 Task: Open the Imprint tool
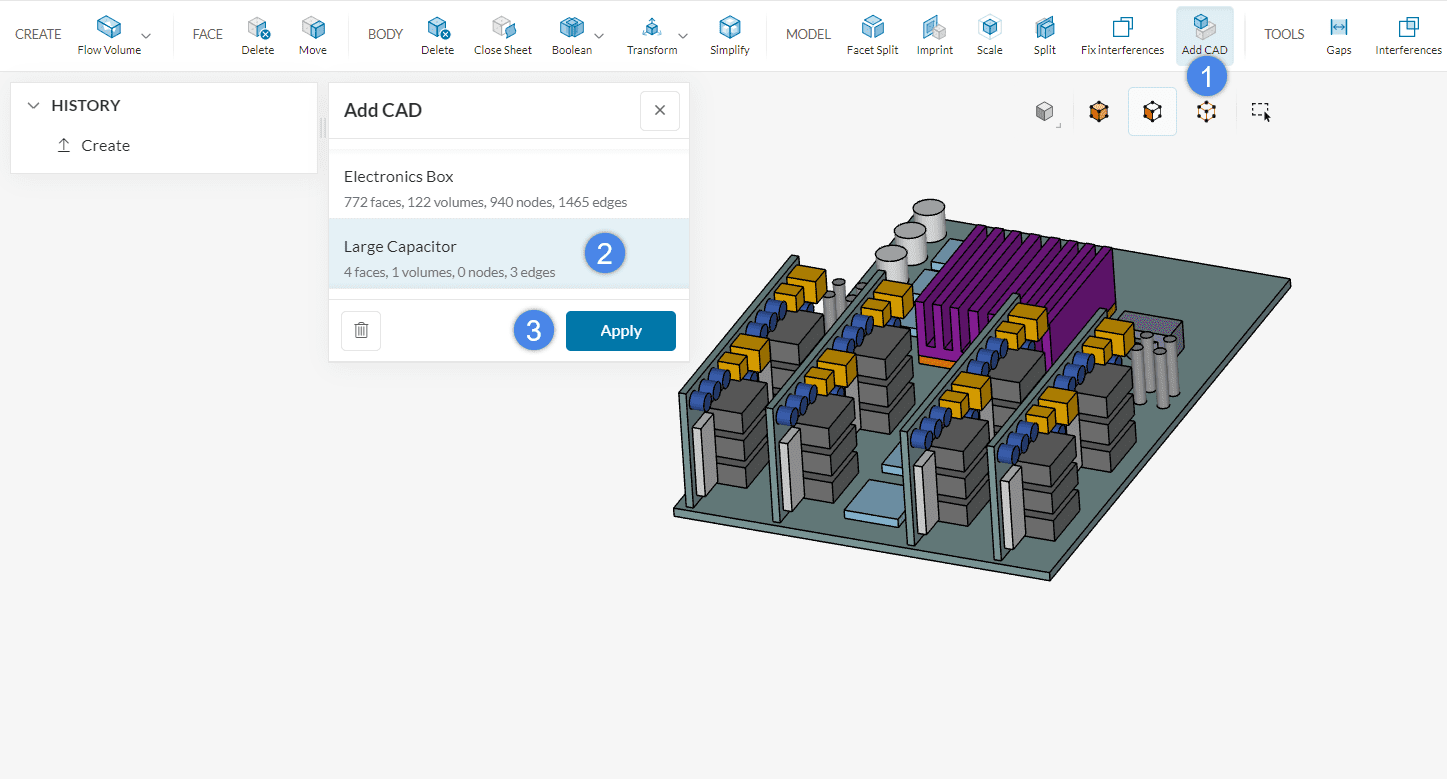[934, 33]
